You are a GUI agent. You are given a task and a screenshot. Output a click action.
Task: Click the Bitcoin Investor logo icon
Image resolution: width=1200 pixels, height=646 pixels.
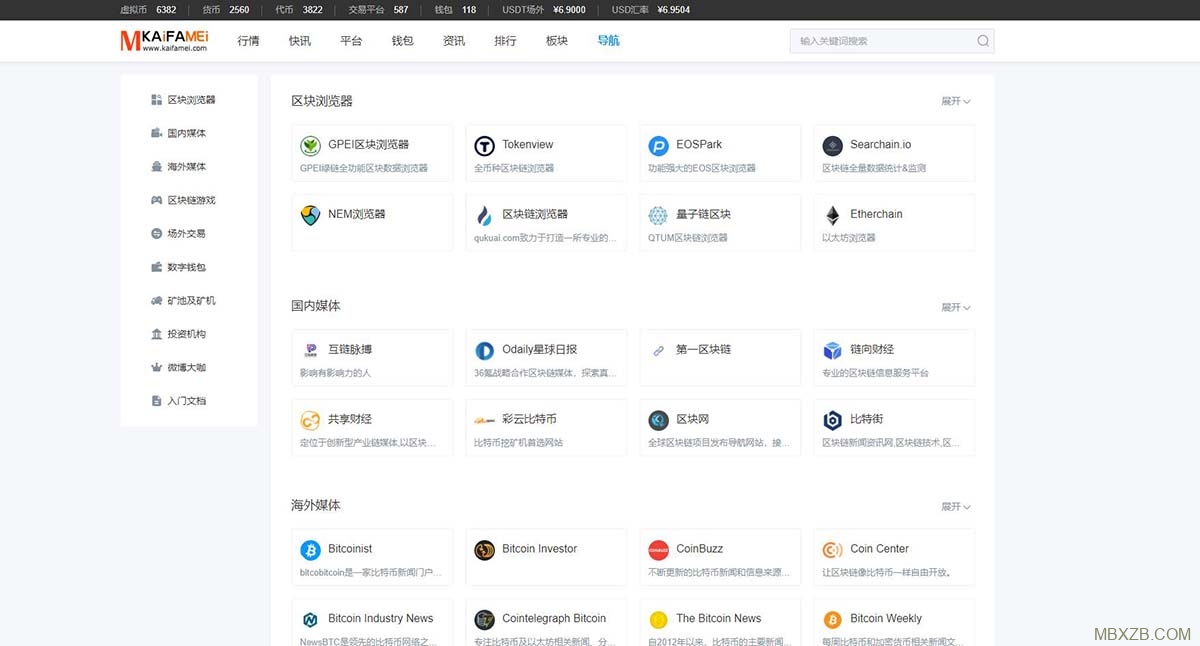(485, 551)
